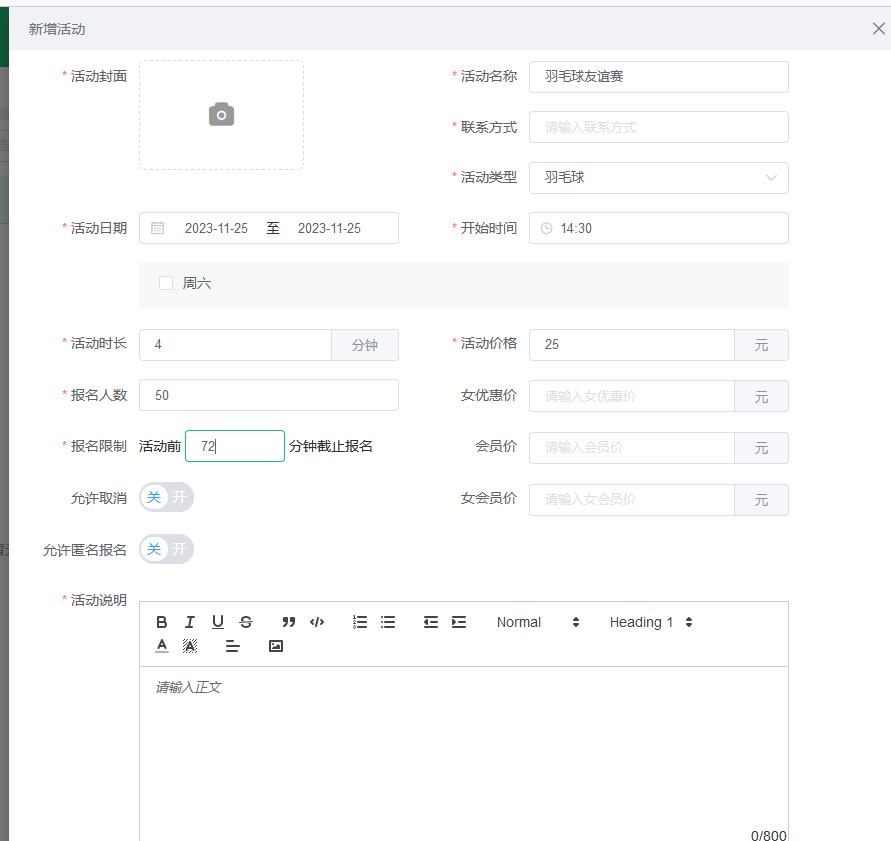Open the 活动类型 dropdown

tap(658, 178)
